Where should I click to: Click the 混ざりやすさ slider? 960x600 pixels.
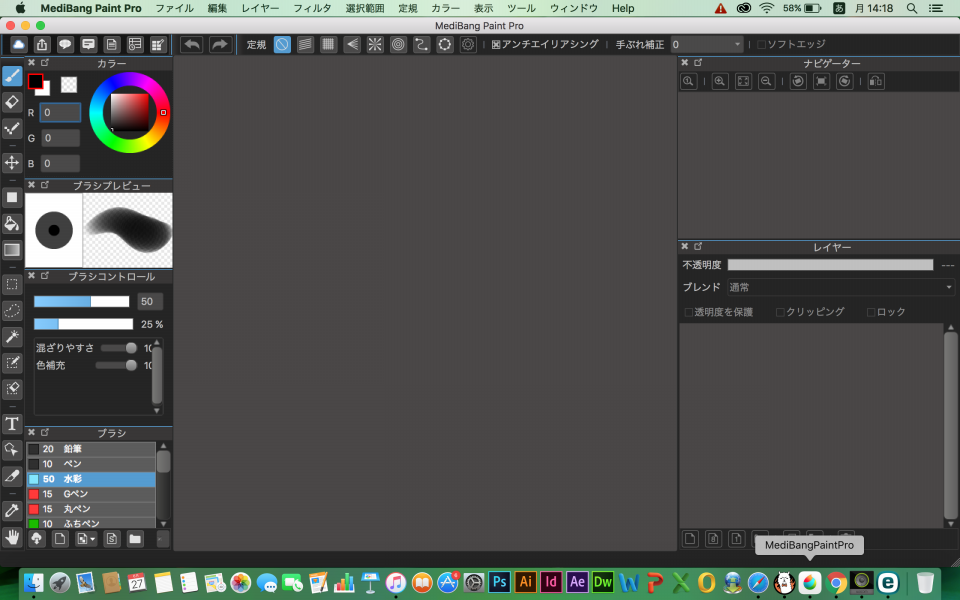click(x=119, y=348)
